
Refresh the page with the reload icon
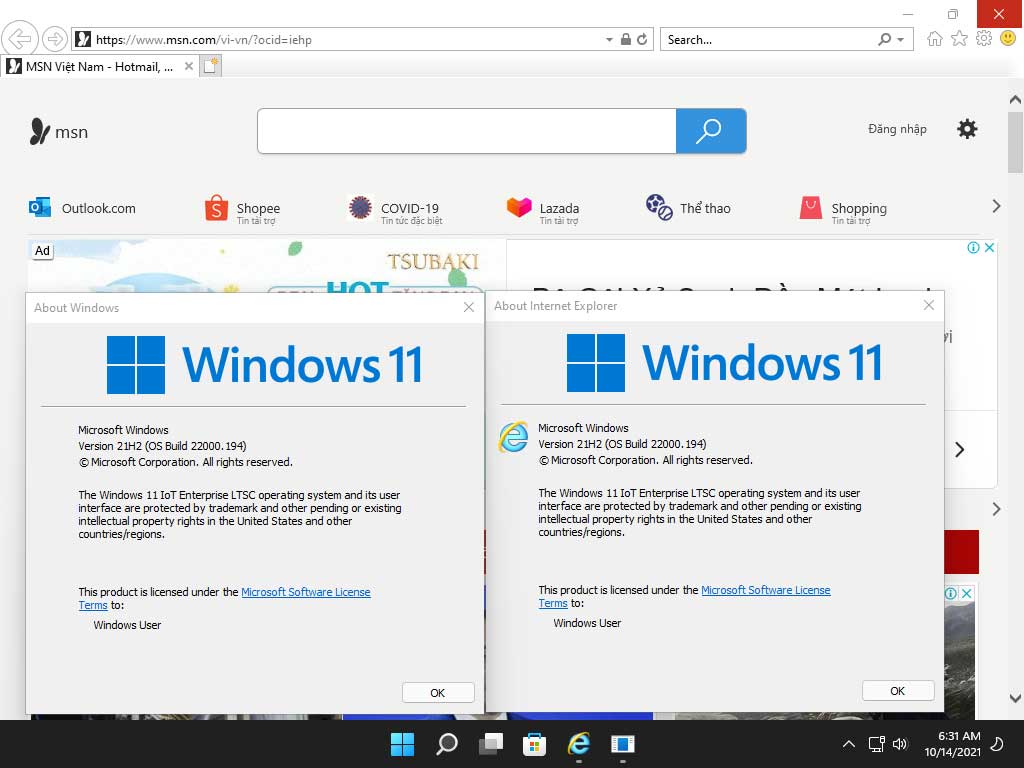tap(642, 39)
